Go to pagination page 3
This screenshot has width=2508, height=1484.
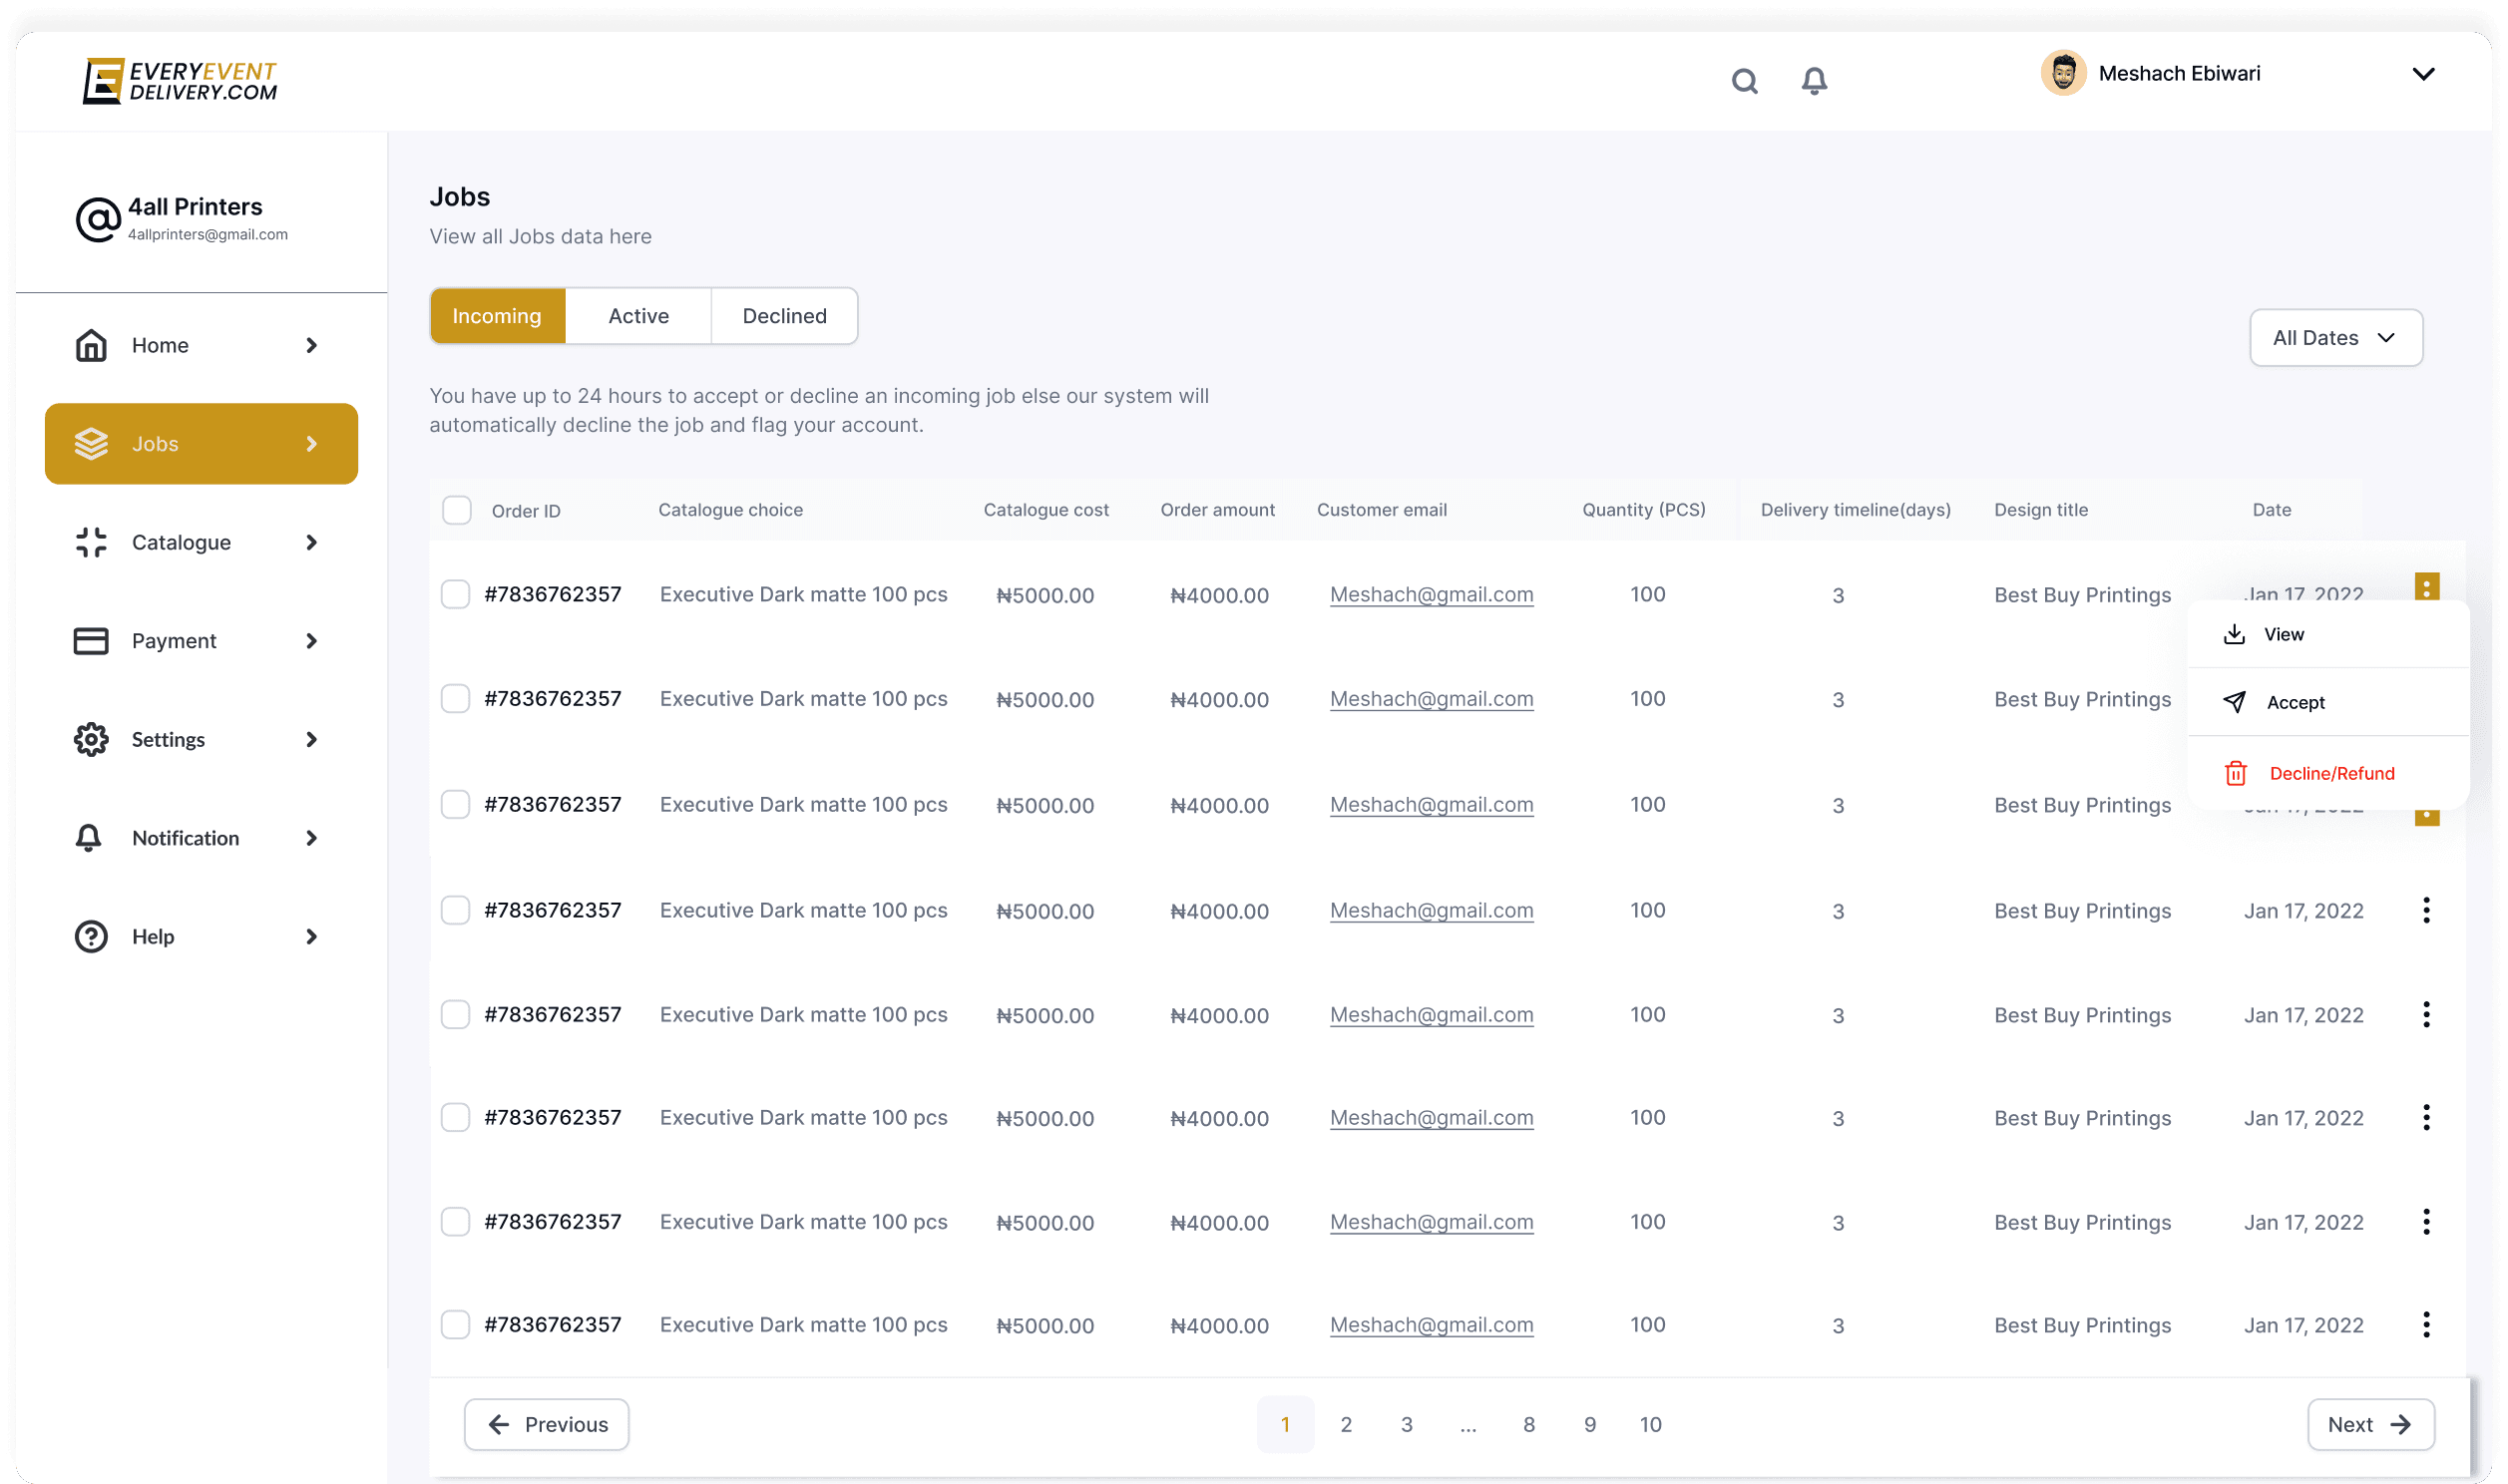pos(1406,1424)
